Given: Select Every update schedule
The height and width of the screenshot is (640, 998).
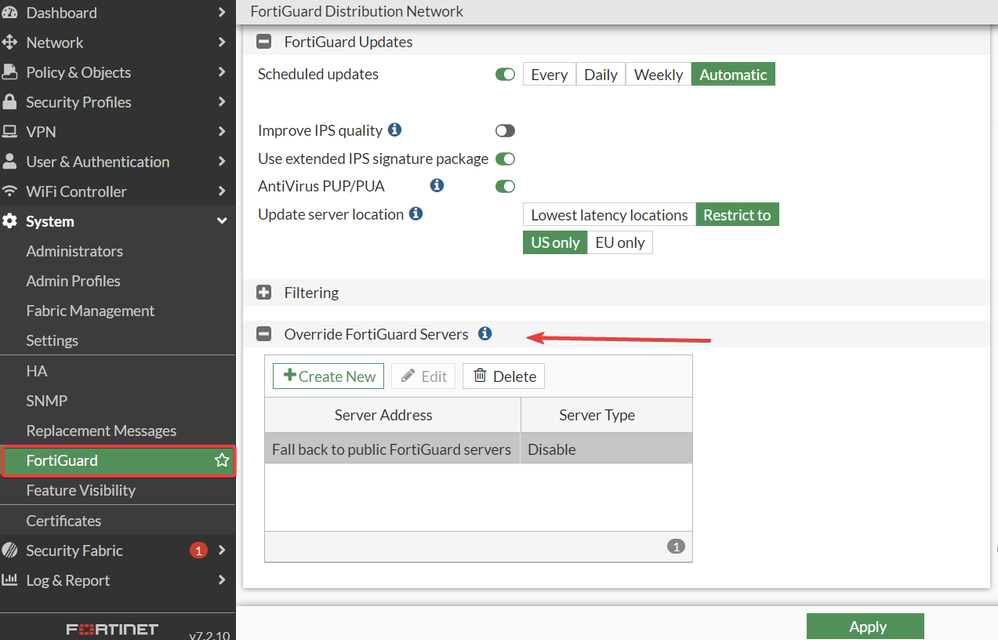Looking at the screenshot, I should [549, 74].
